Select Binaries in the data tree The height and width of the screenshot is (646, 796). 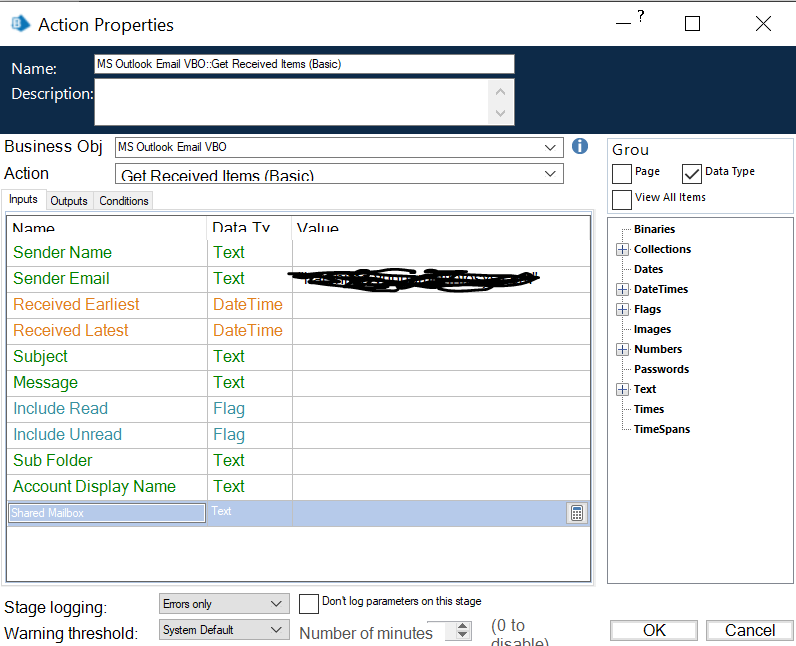tap(654, 229)
